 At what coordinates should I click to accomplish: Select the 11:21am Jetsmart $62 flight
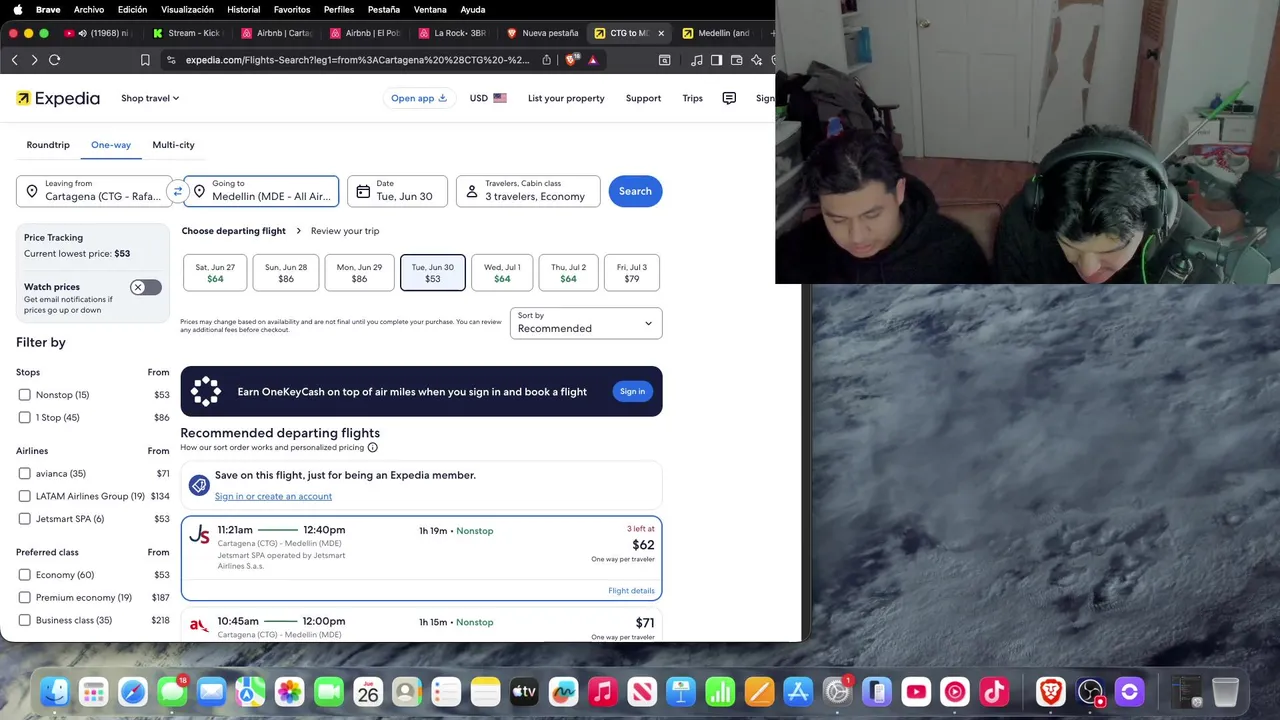coord(421,558)
